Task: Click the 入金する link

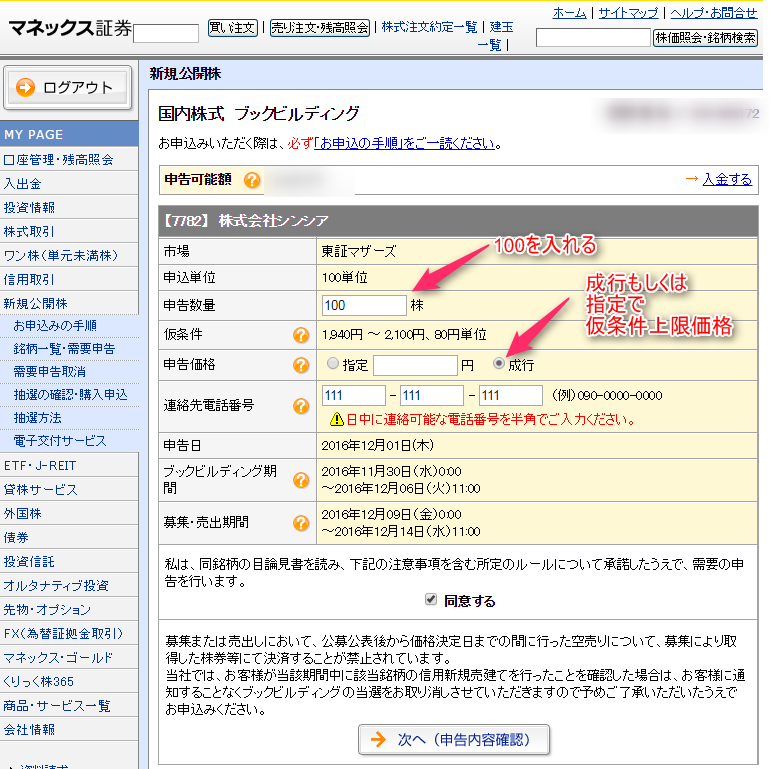Action: tap(727, 179)
